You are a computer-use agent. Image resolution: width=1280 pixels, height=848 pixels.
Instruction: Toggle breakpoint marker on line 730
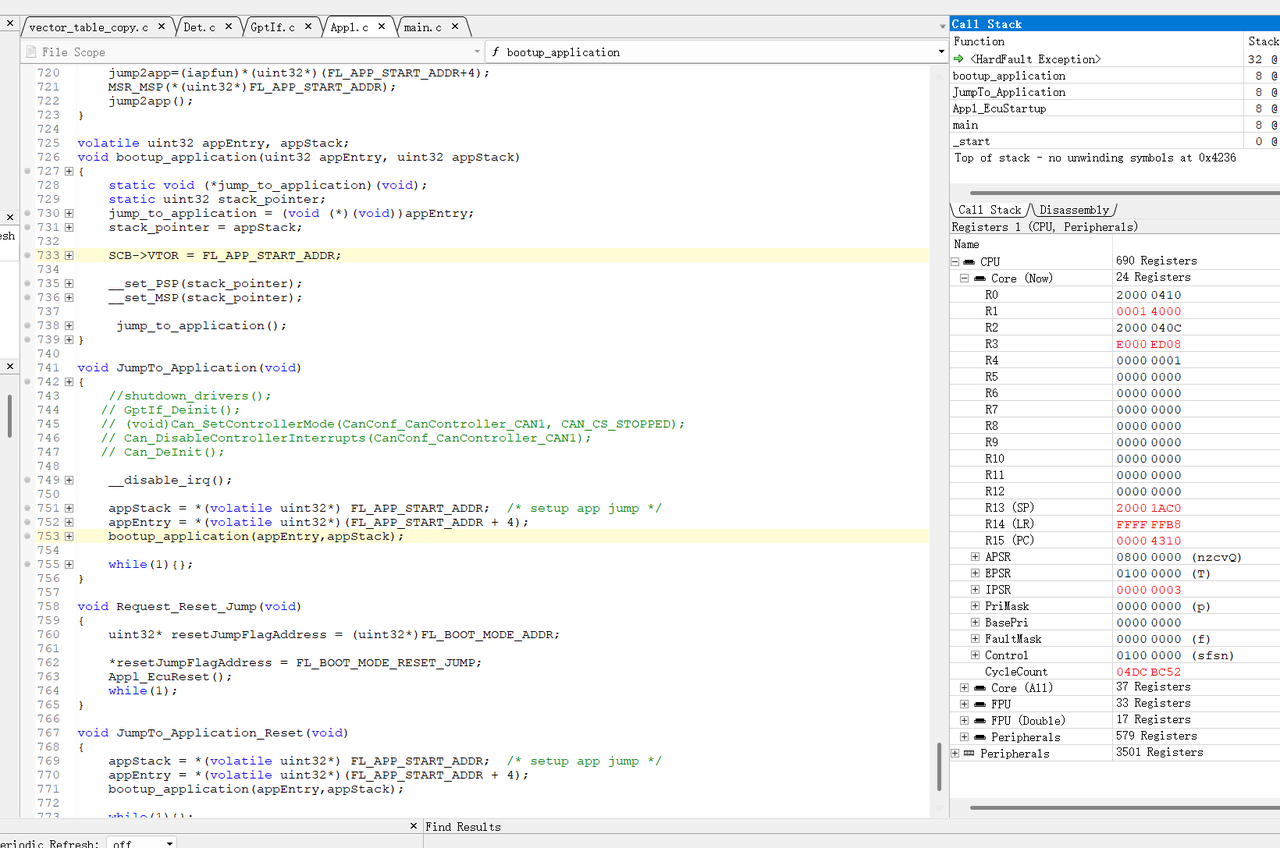click(27, 213)
